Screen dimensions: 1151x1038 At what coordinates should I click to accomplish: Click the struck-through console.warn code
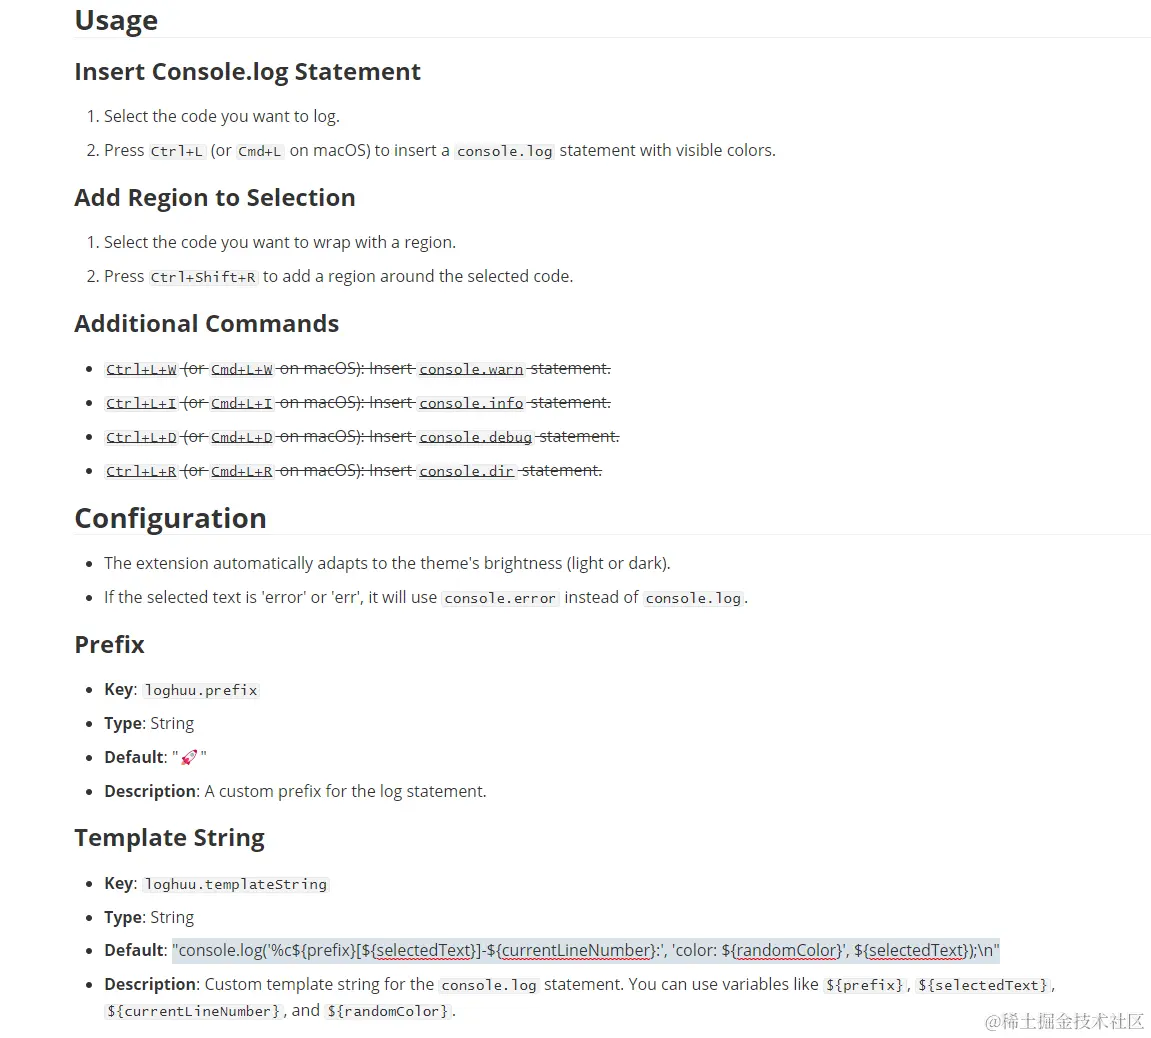(x=471, y=369)
